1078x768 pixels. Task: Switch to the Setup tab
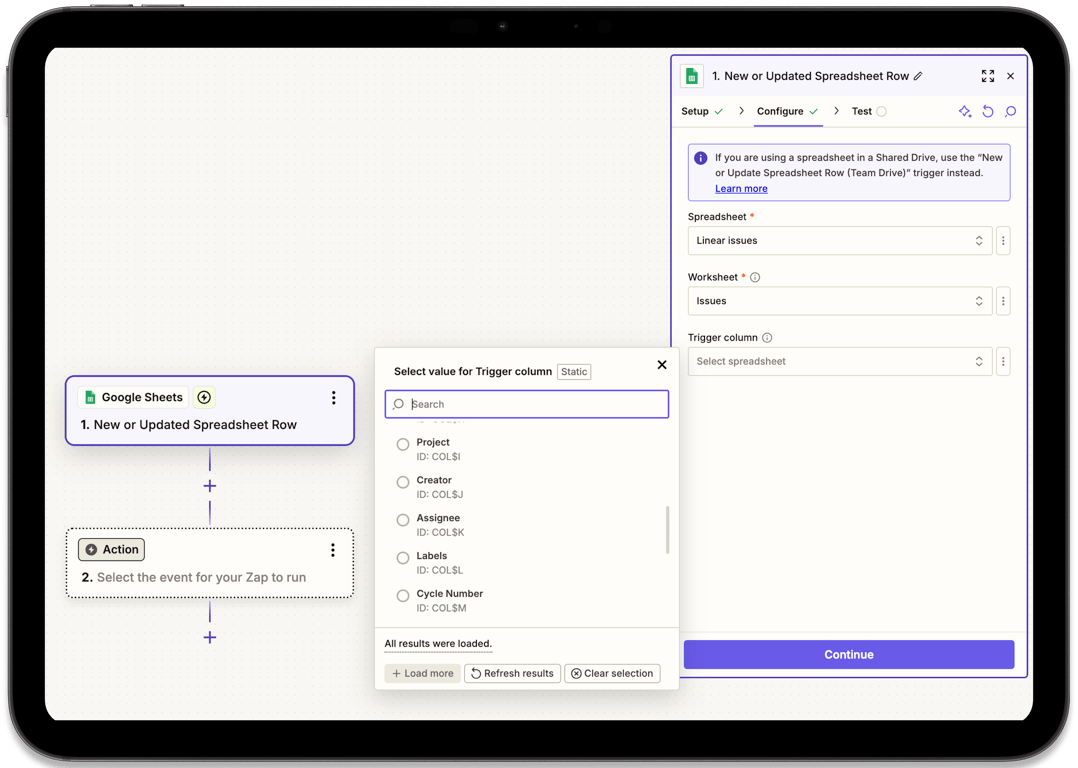point(701,111)
